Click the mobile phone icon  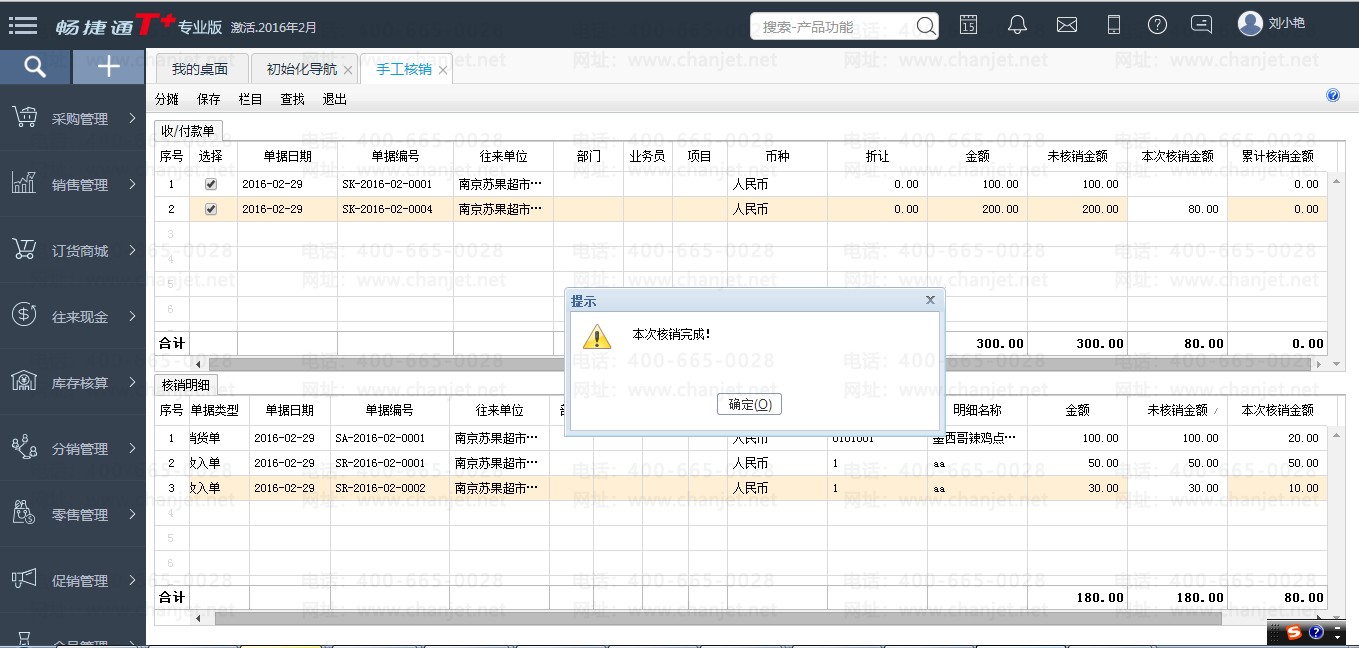[1114, 25]
